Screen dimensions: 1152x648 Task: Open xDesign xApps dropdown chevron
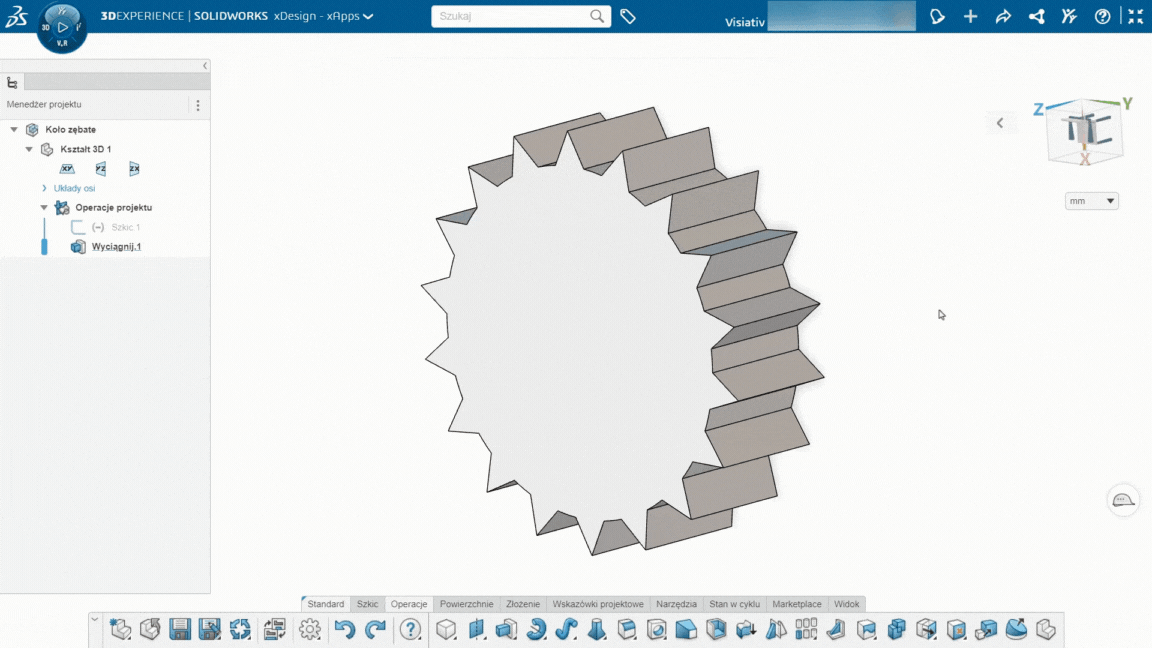coord(368,16)
